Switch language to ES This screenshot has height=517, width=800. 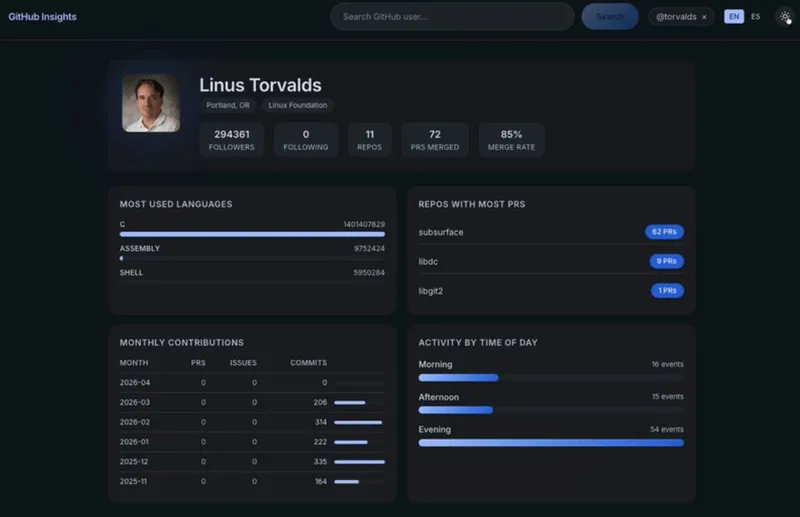click(x=755, y=17)
